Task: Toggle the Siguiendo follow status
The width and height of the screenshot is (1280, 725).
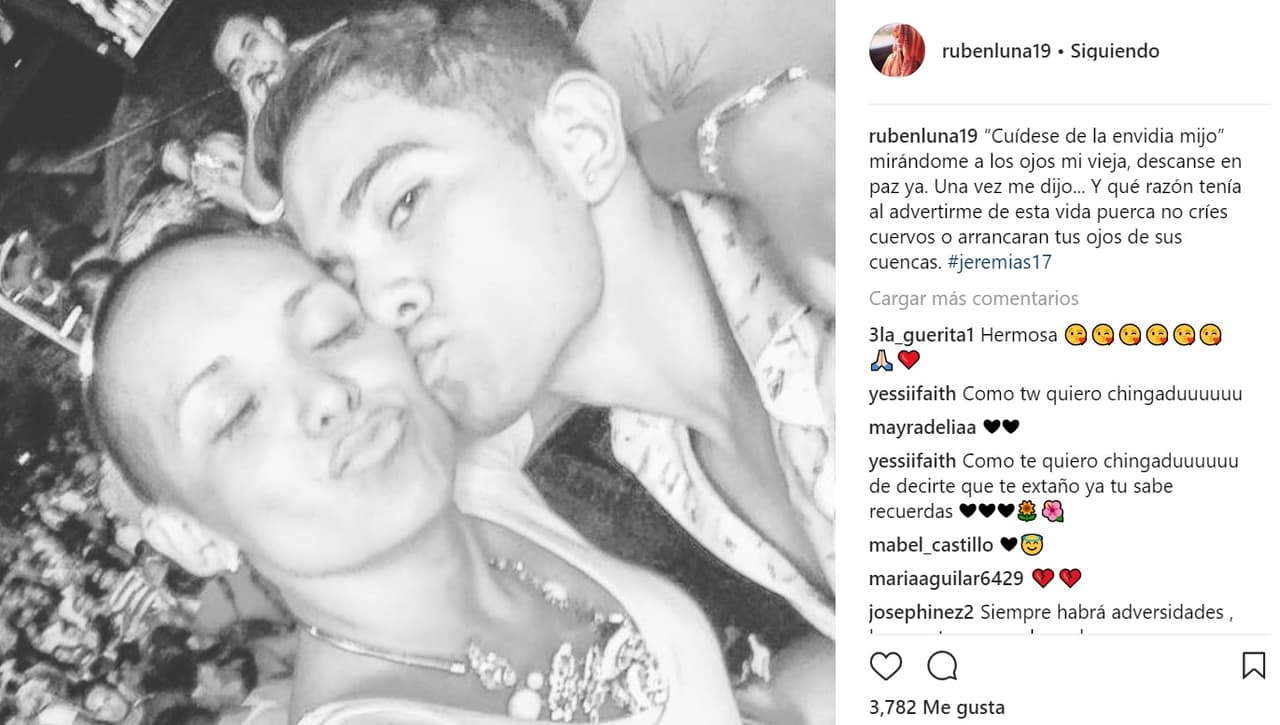Action: pos(1115,51)
